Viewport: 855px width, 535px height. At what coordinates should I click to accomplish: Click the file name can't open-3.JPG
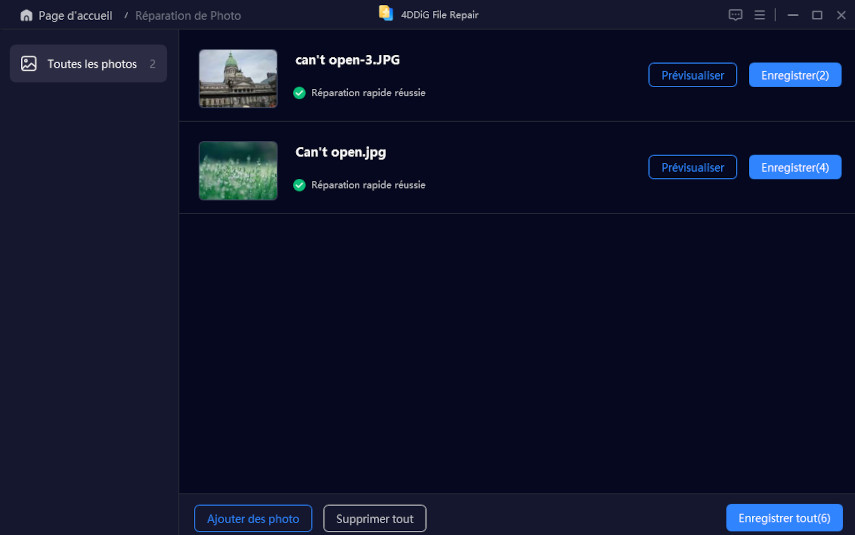pyautogui.click(x=347, y=60)
